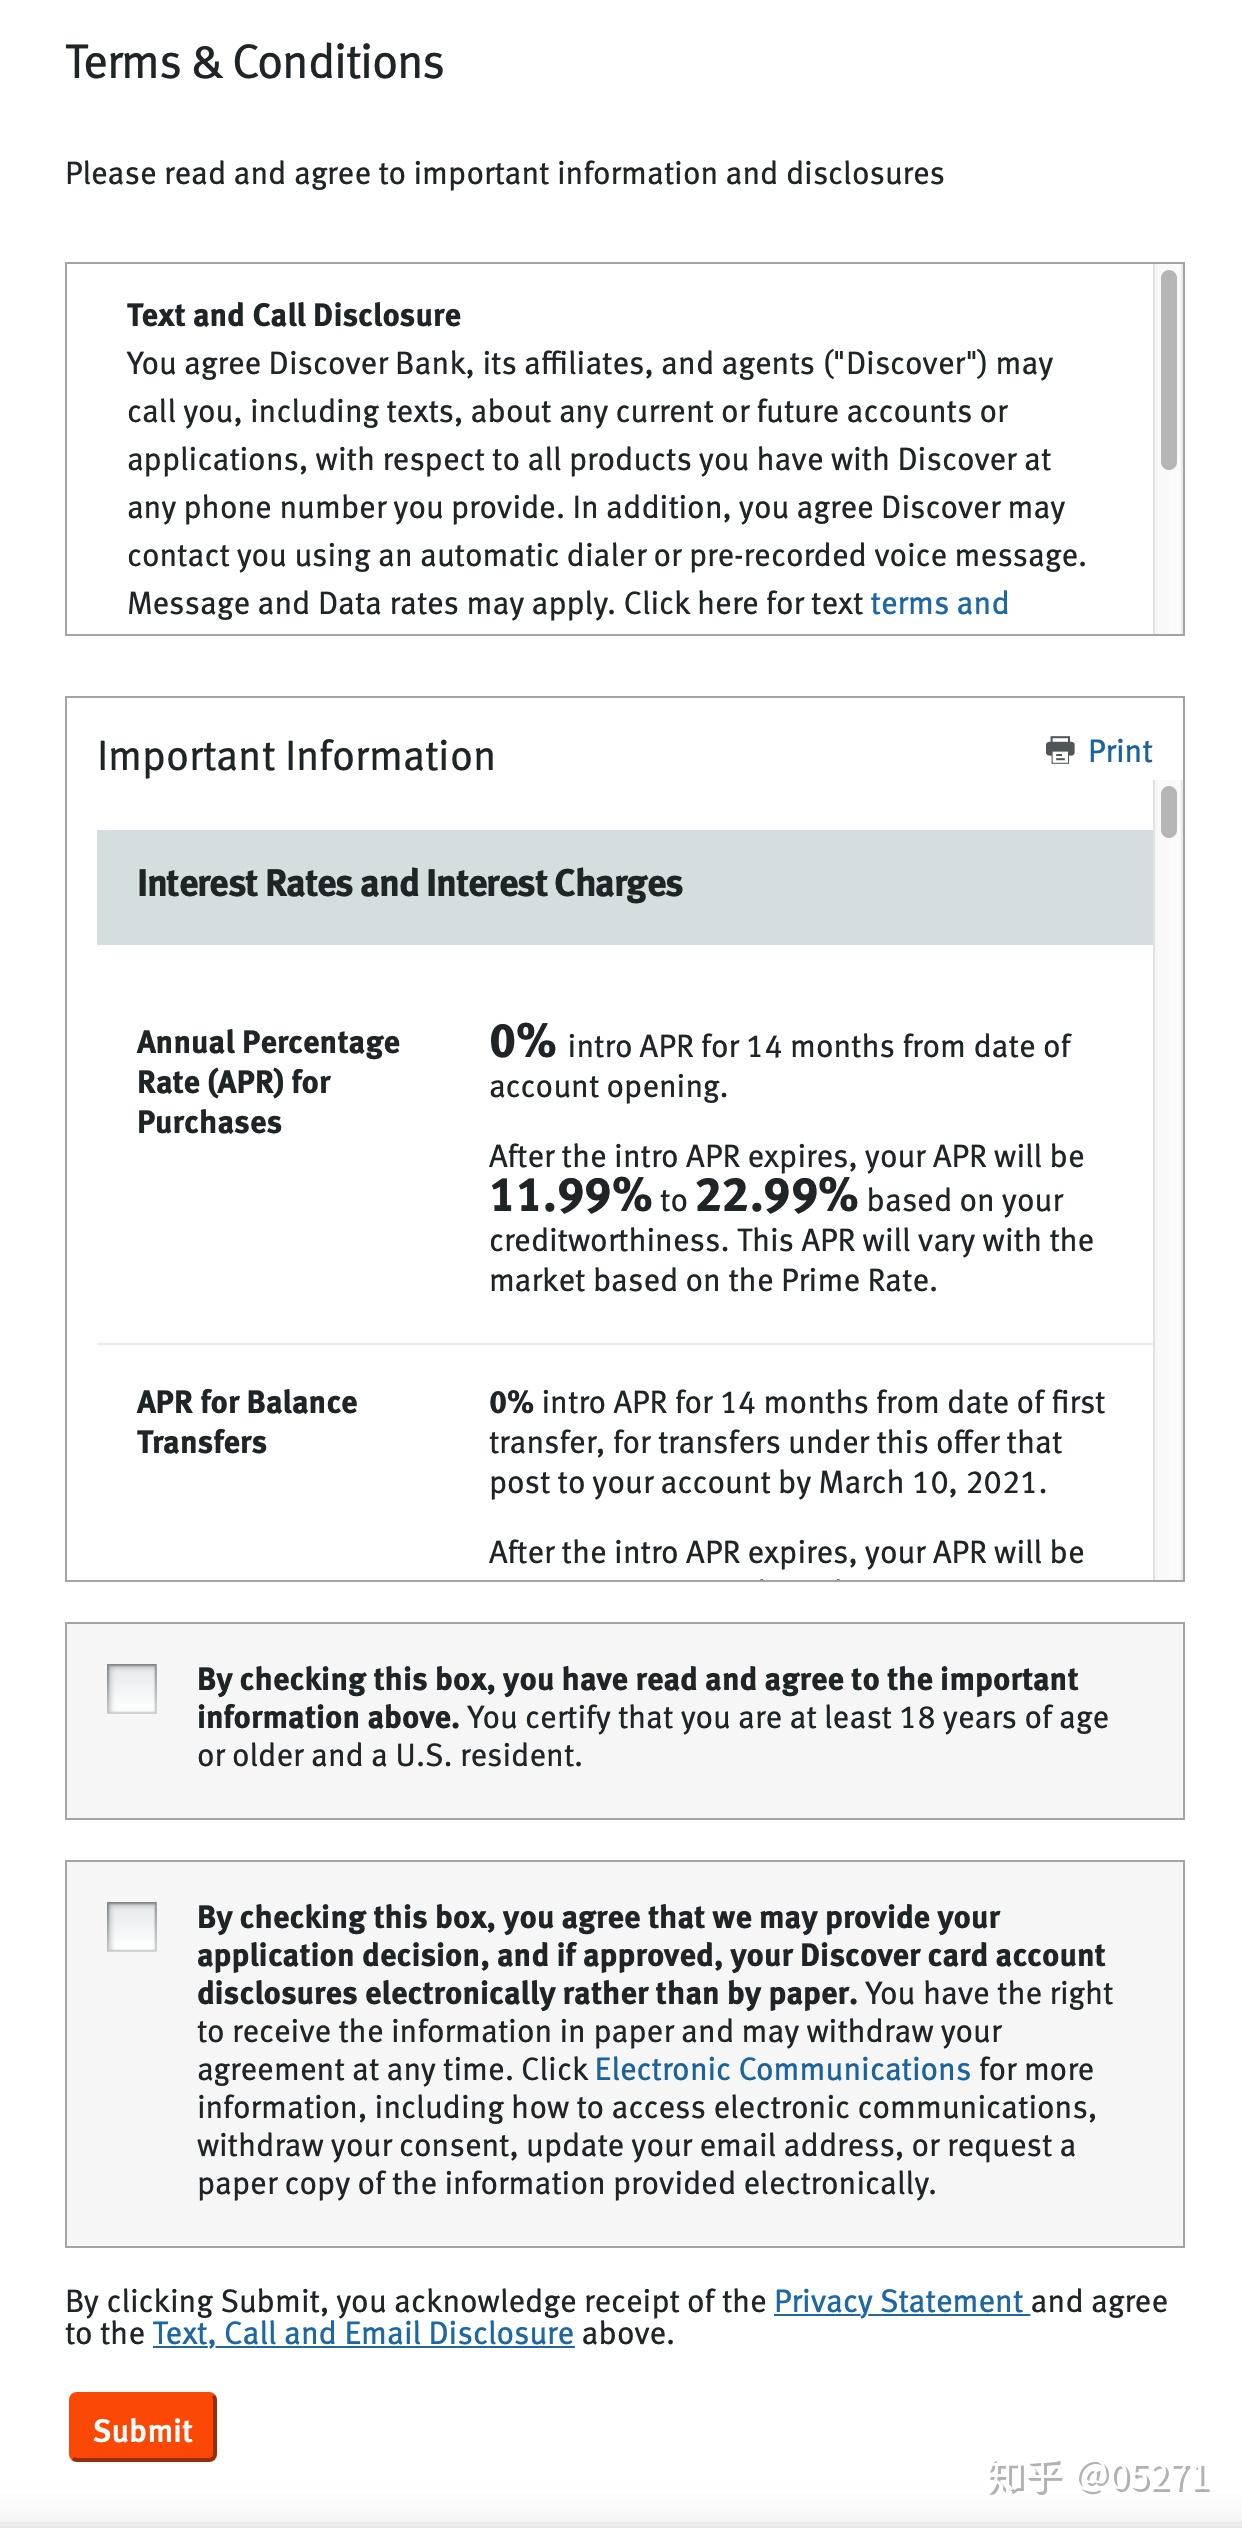Viewport: 1242px width, 2528px height.
Task: Click the Text and Call Disclosure bold heading
Action: [x=294, y=316]
